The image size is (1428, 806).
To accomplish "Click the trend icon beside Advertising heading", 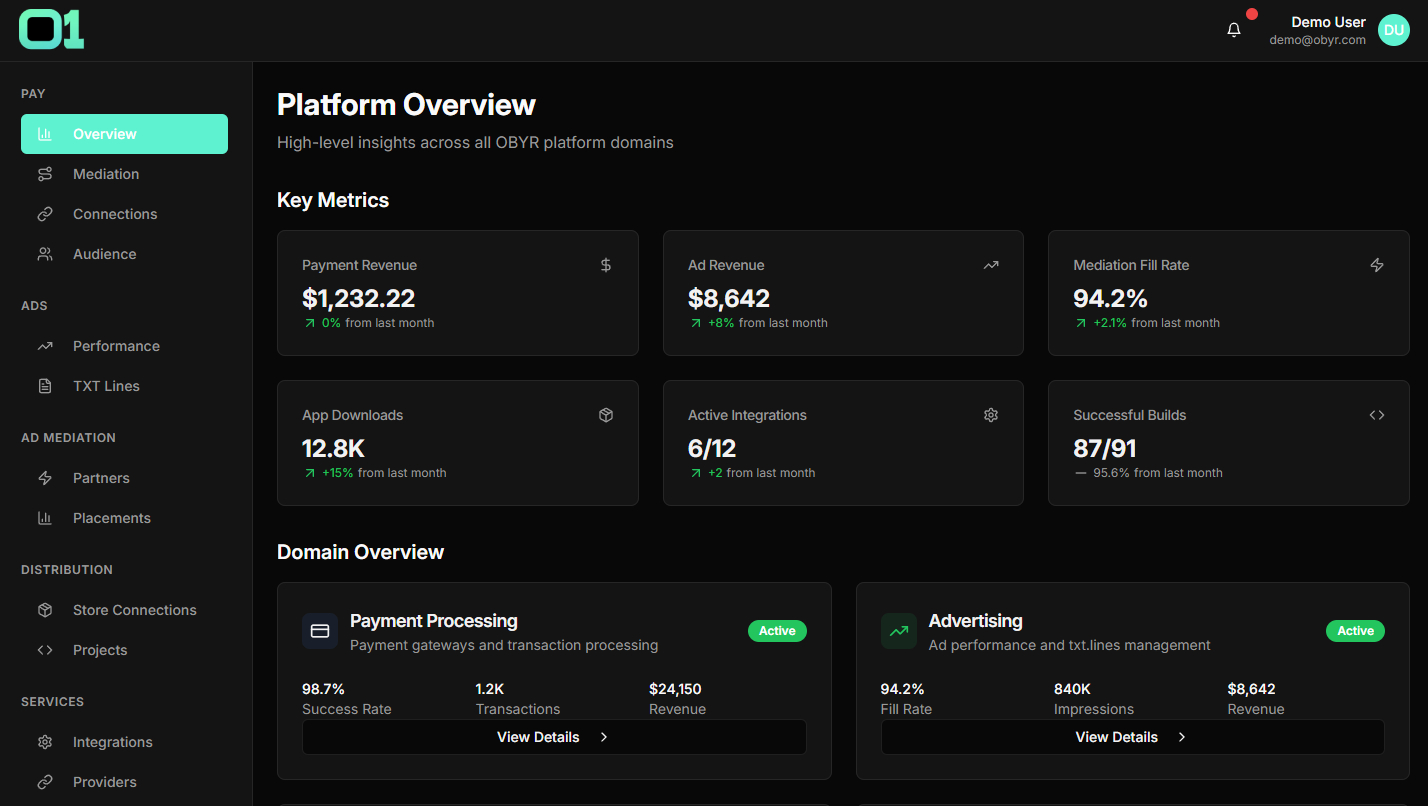I will point(899,632).
